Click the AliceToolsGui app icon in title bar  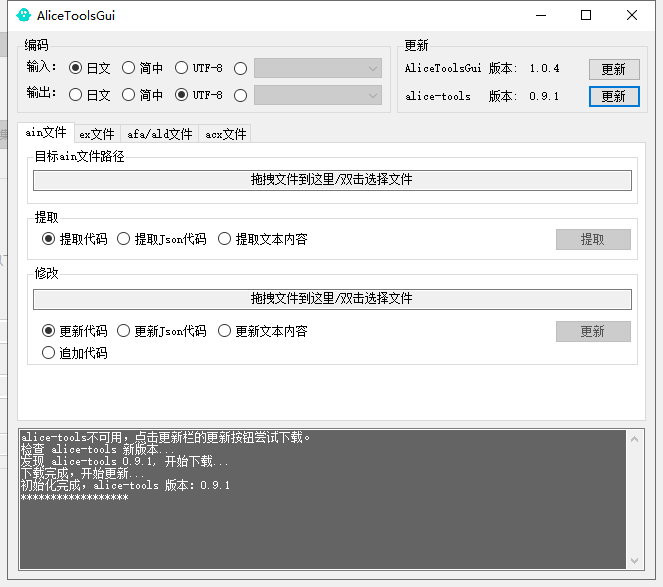pos(24,15)
